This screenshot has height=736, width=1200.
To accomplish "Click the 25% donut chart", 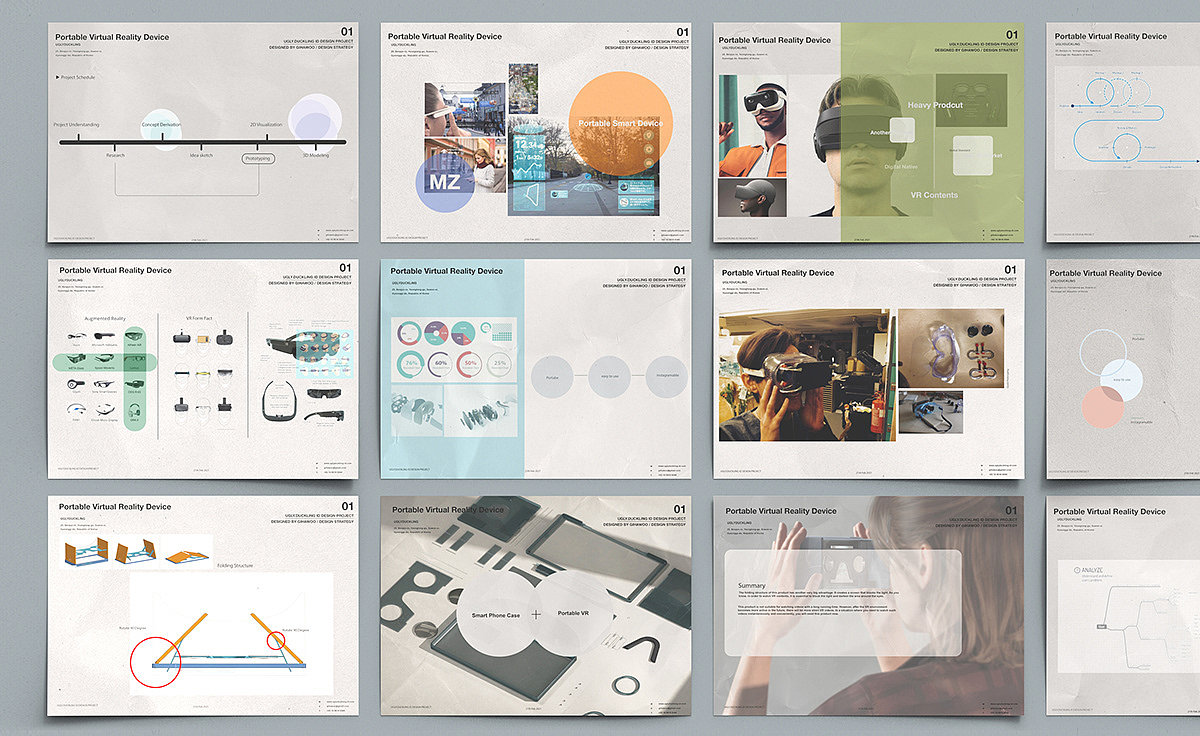I will (501, 363).
